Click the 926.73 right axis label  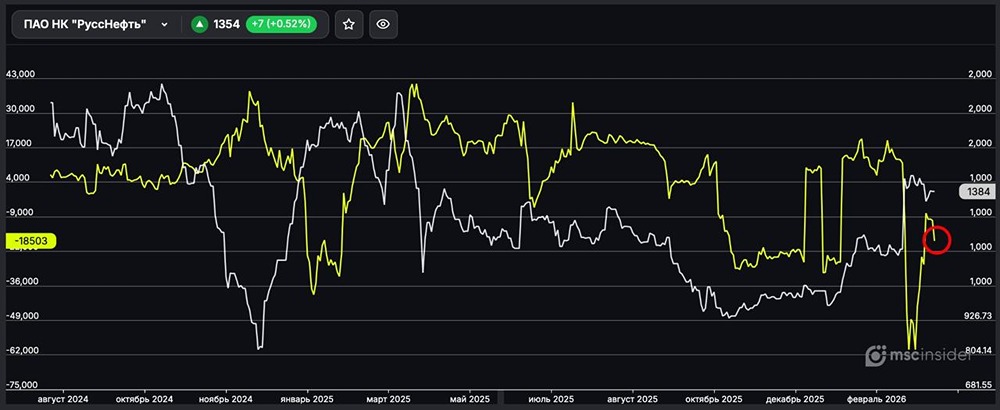(976, 316)
